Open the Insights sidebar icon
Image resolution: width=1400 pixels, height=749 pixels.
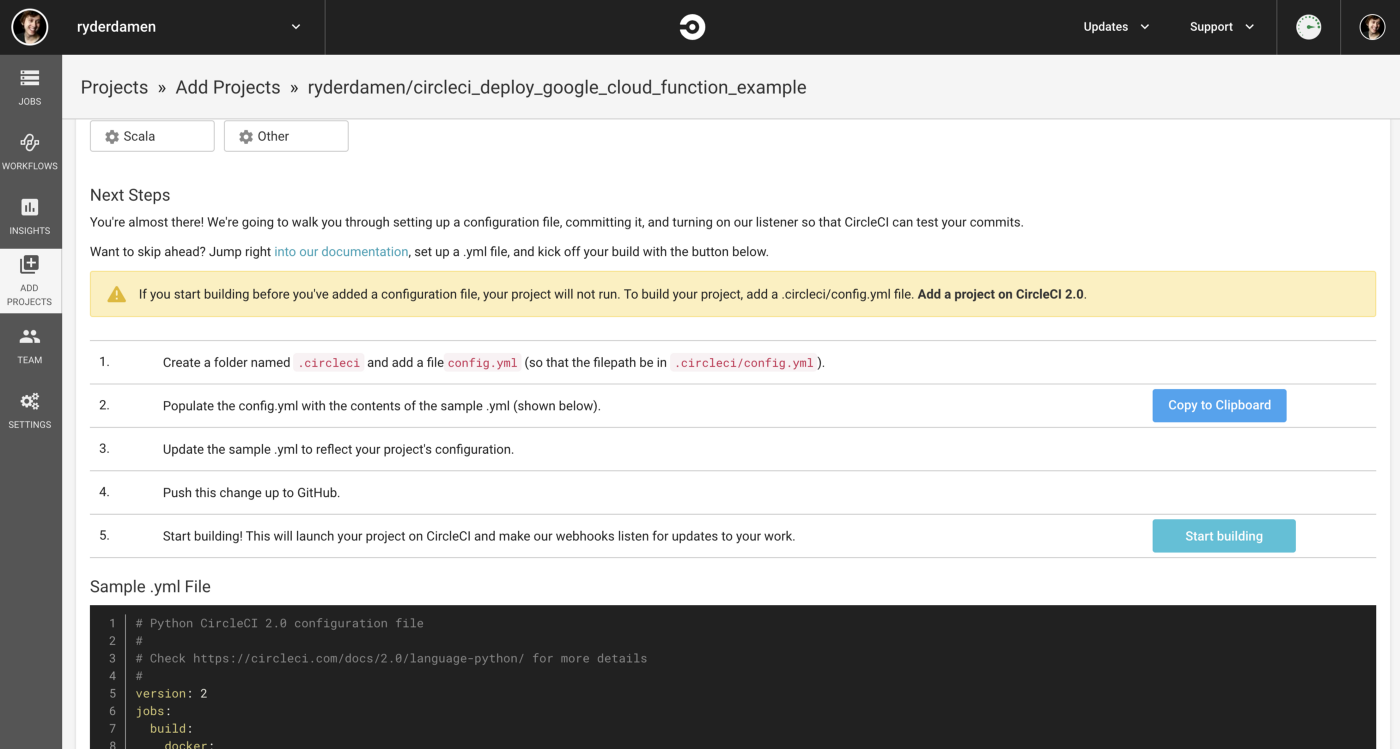30,215
